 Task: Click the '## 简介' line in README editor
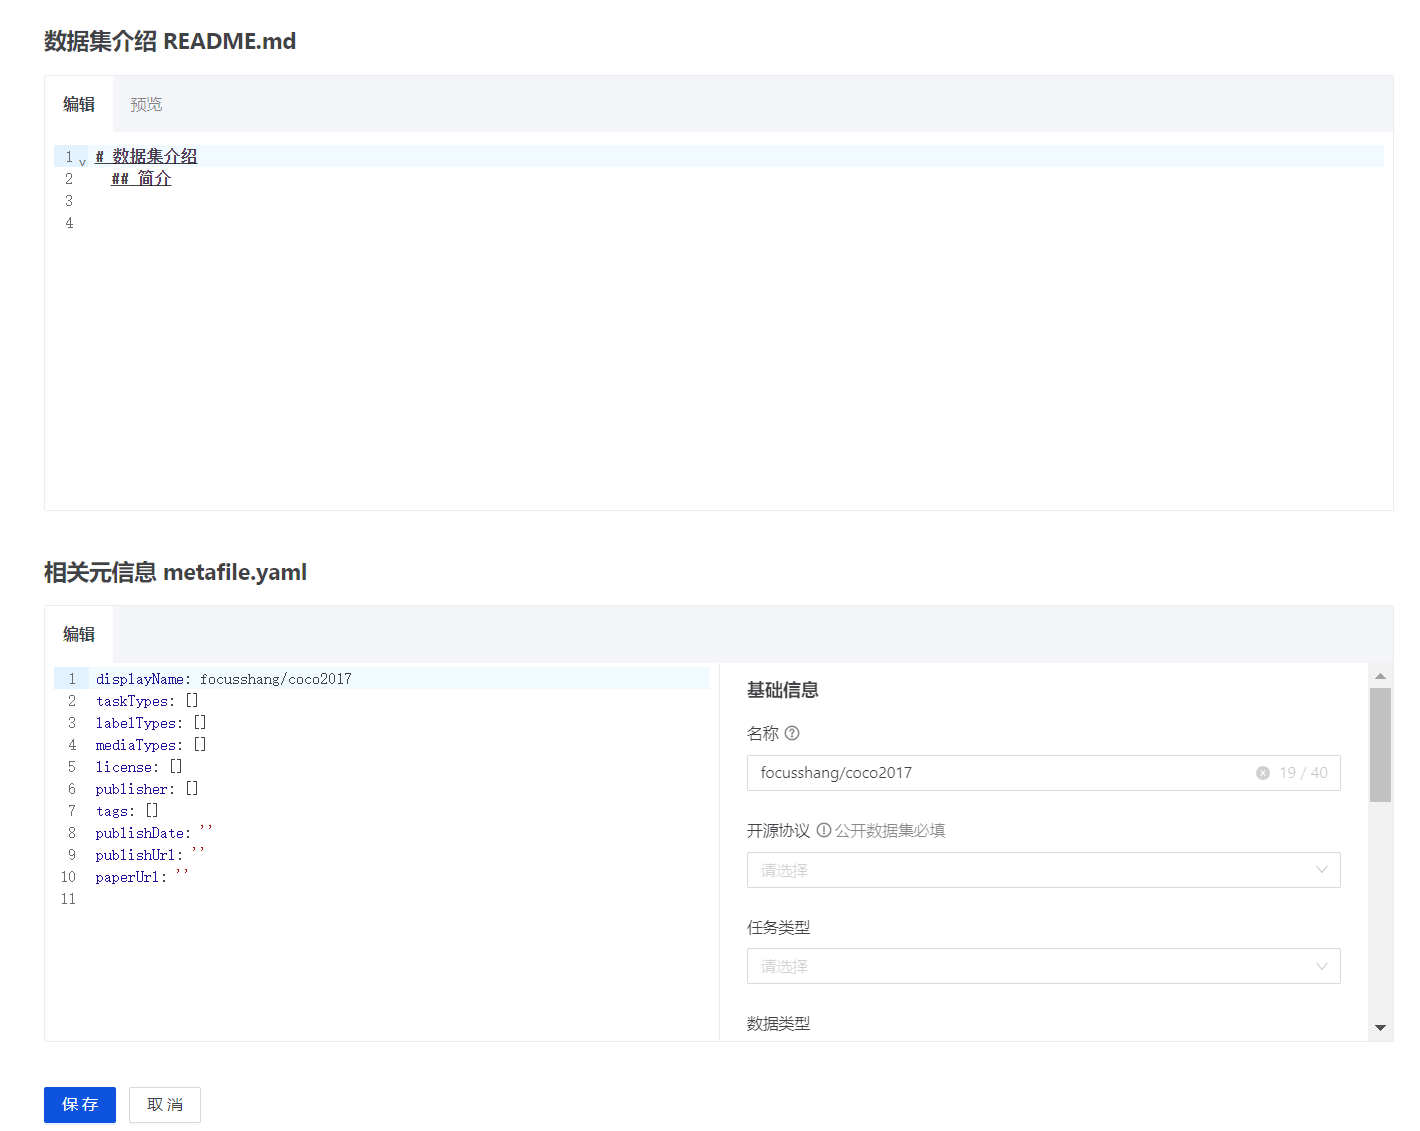pos(141,178)
